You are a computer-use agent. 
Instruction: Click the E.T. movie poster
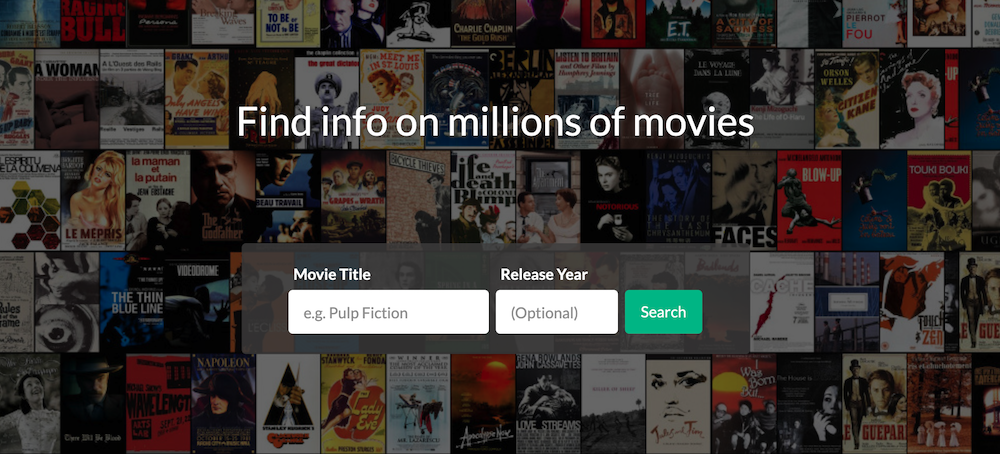(x=678, y=23)
